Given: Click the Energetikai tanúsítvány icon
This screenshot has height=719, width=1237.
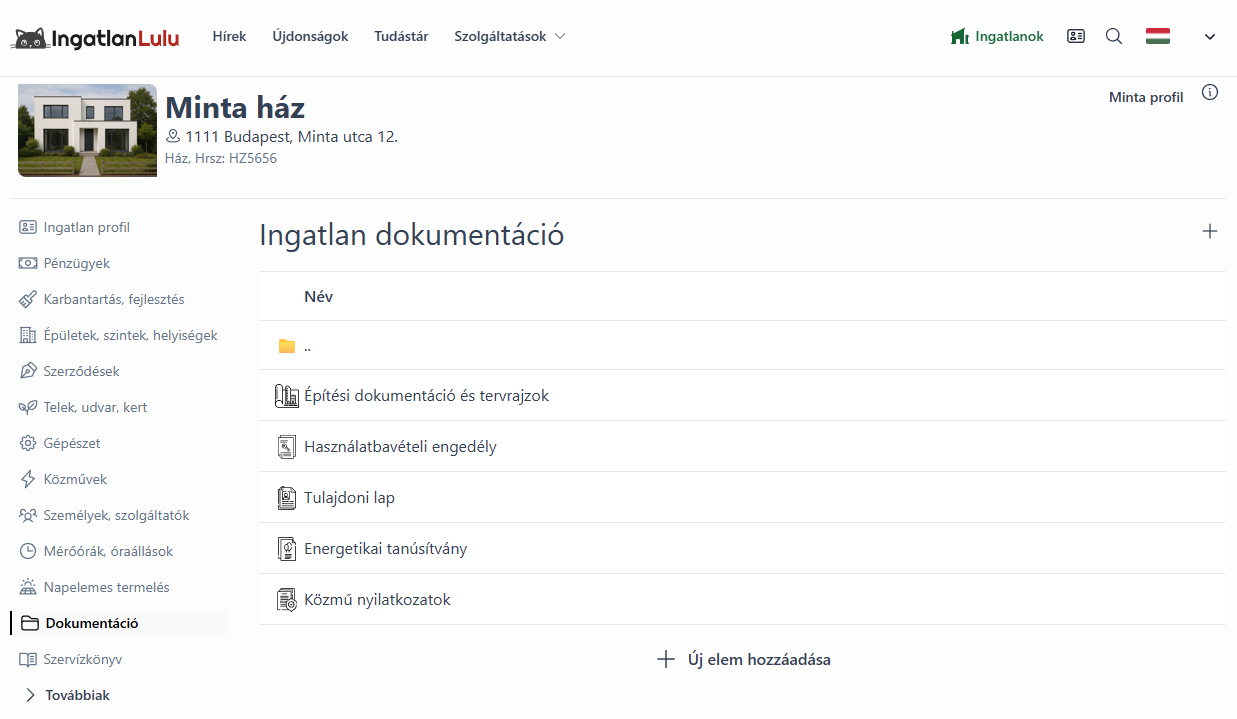Looking at the screenshot, I should [x=287, y=549].
